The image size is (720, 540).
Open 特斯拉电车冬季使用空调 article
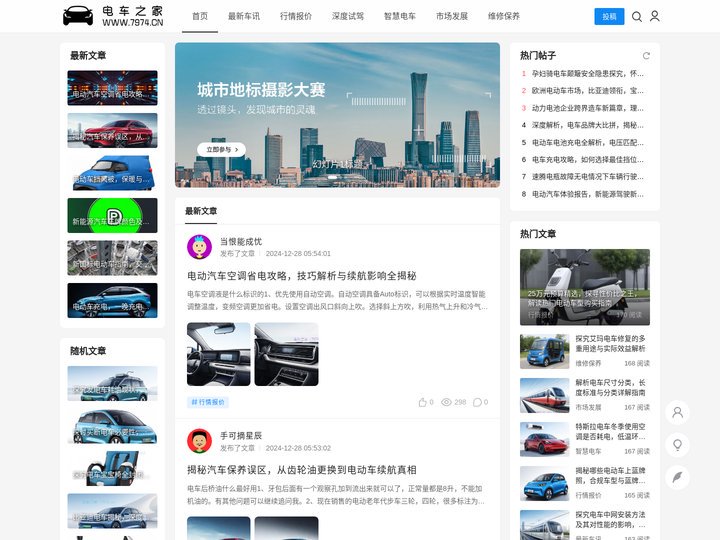(610, 432)
